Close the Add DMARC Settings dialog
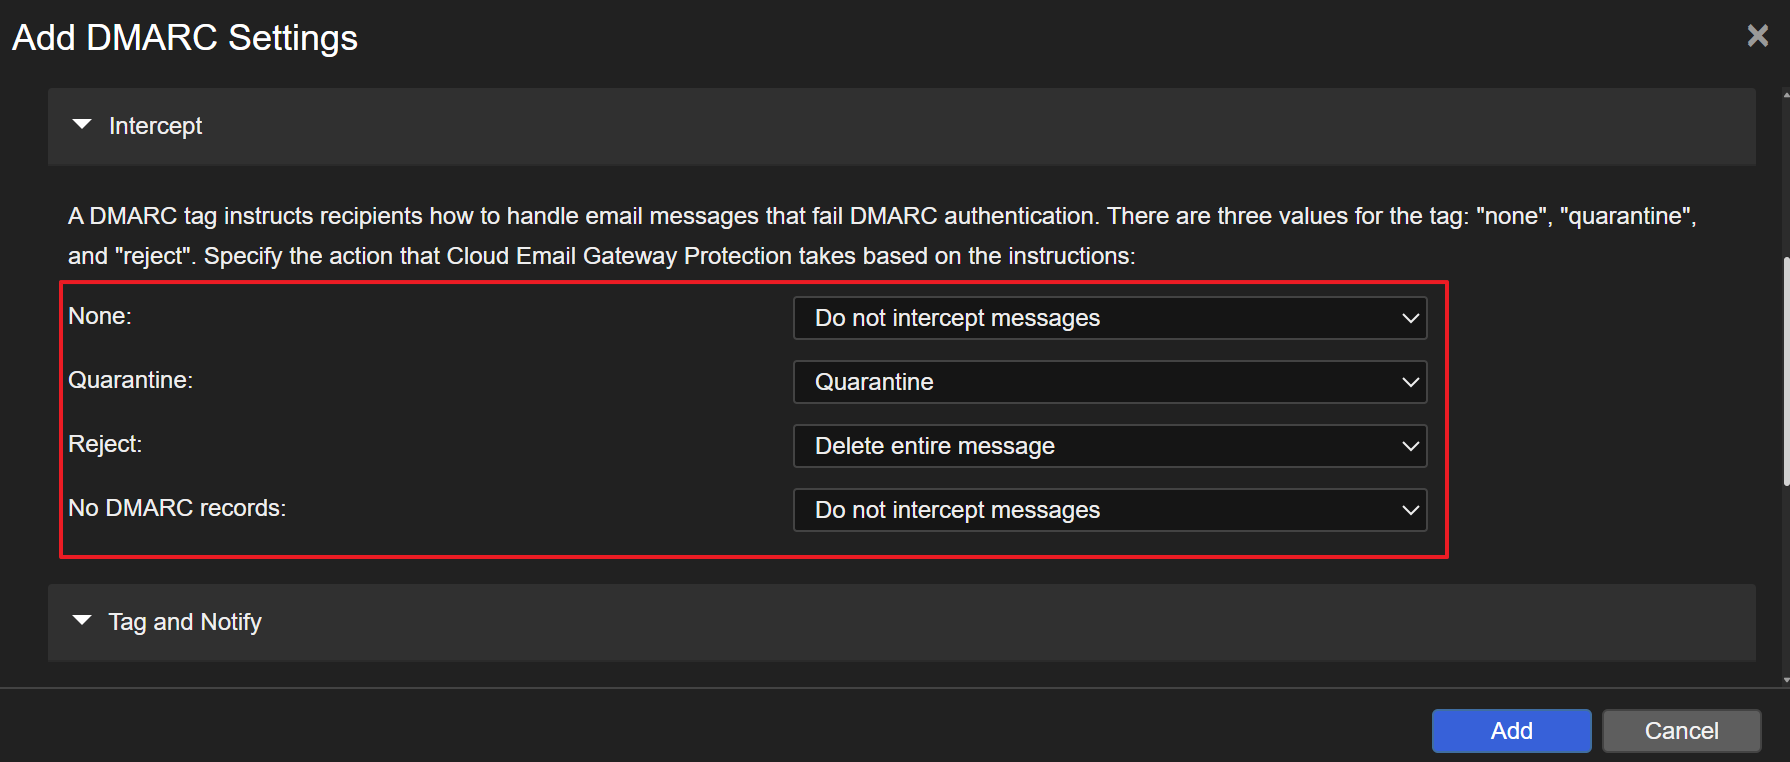 [x=1757, y=36]
